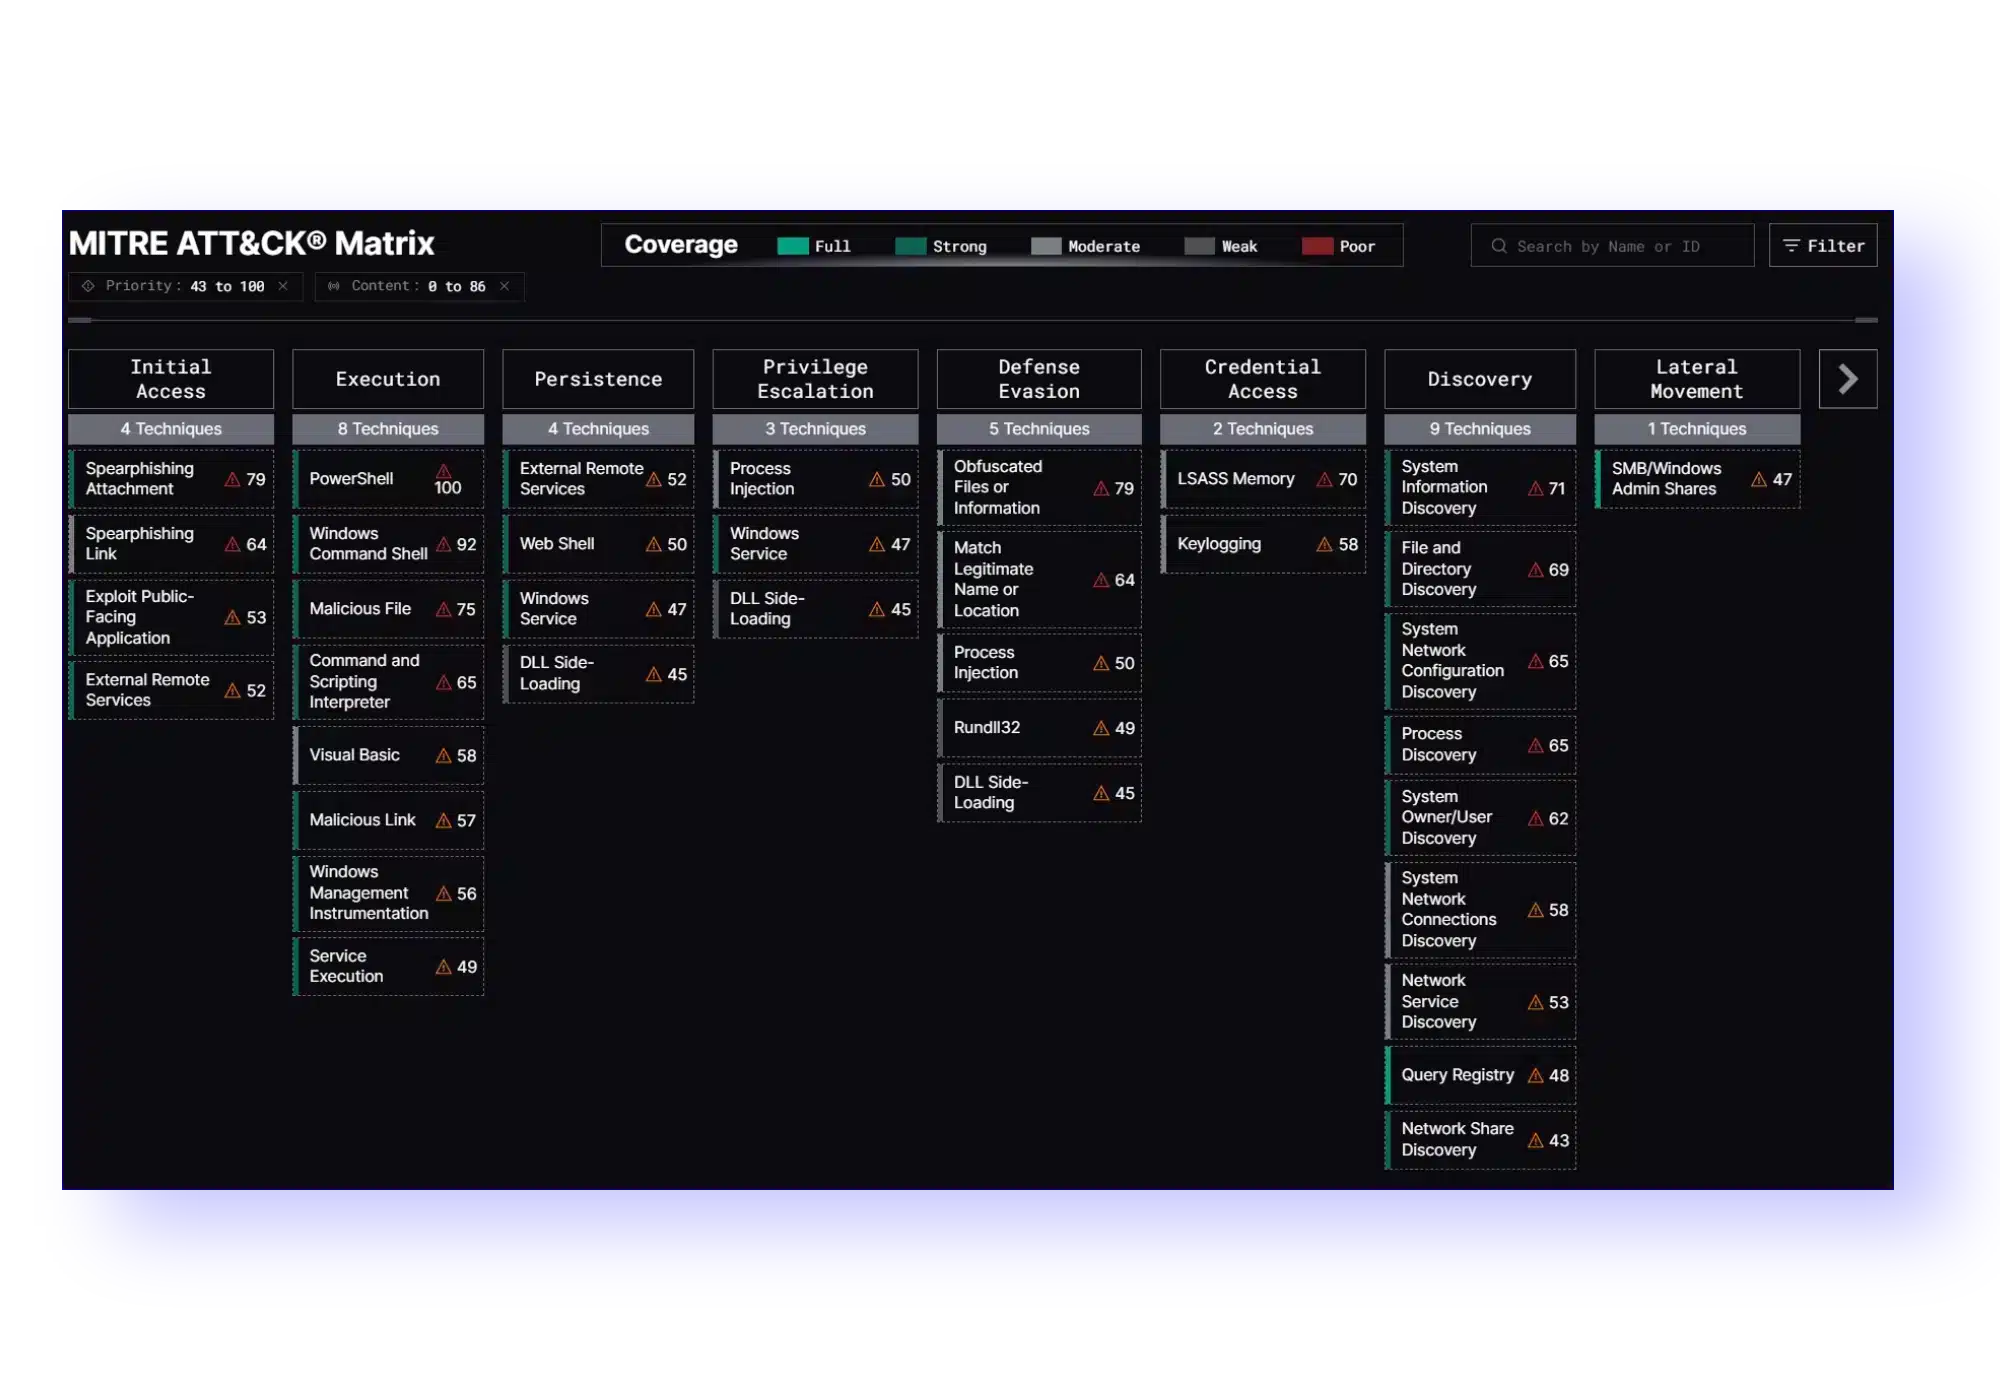Open System Network Connections Discovery technique
Screen dimensions: 2000x1400
1480,910
